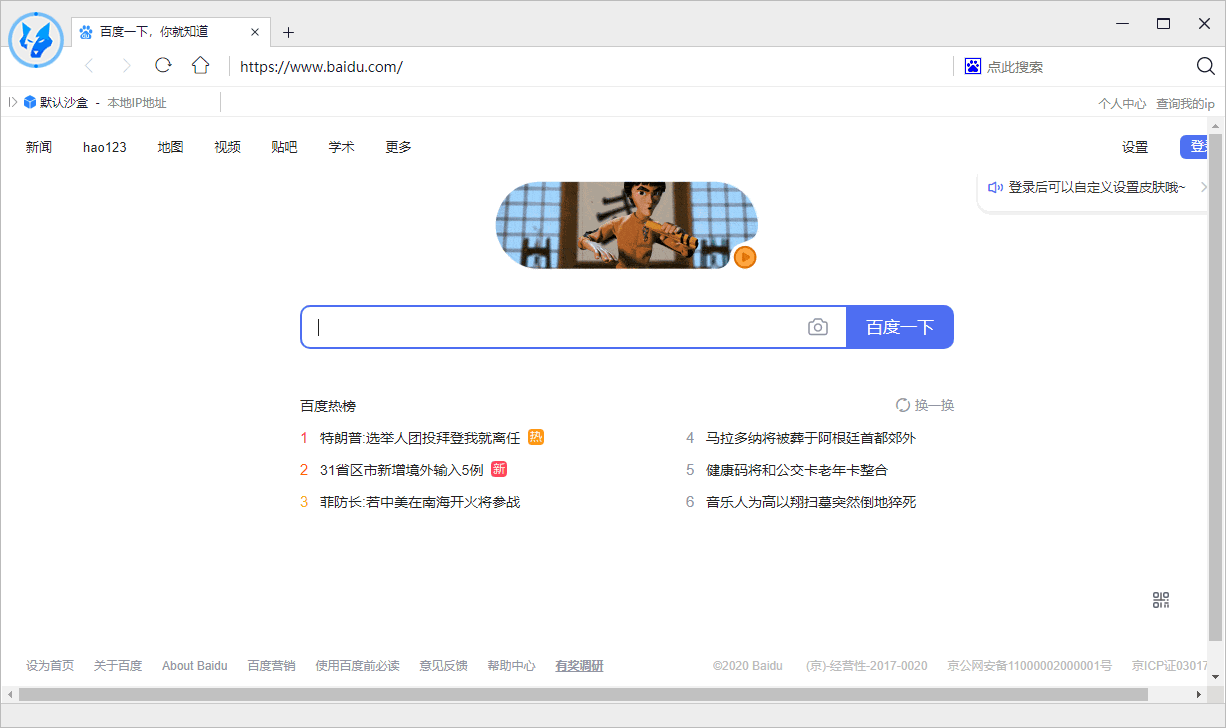Screen dimensions: 1226x728
Task: Open camera image search in search box
Action: pos(818,327)
